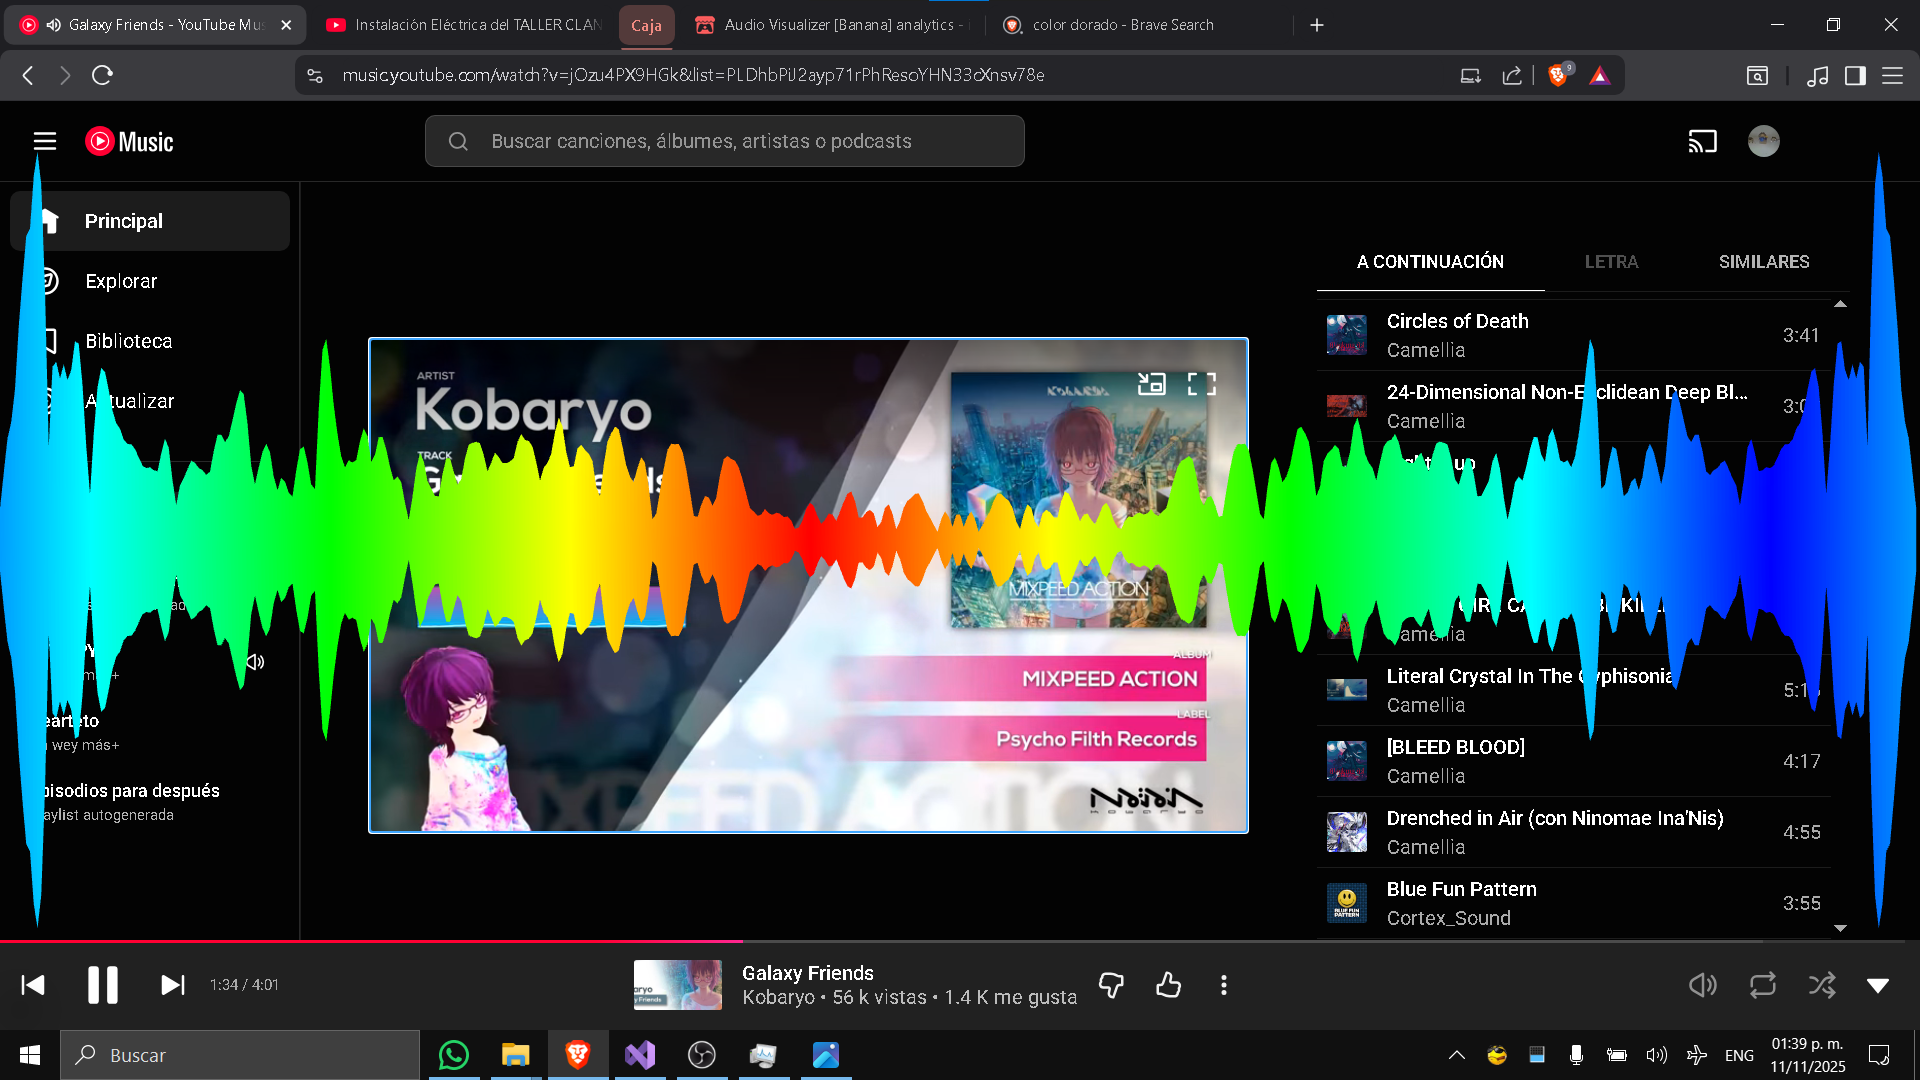Toggle repeat mode

tap(1762, 985)
